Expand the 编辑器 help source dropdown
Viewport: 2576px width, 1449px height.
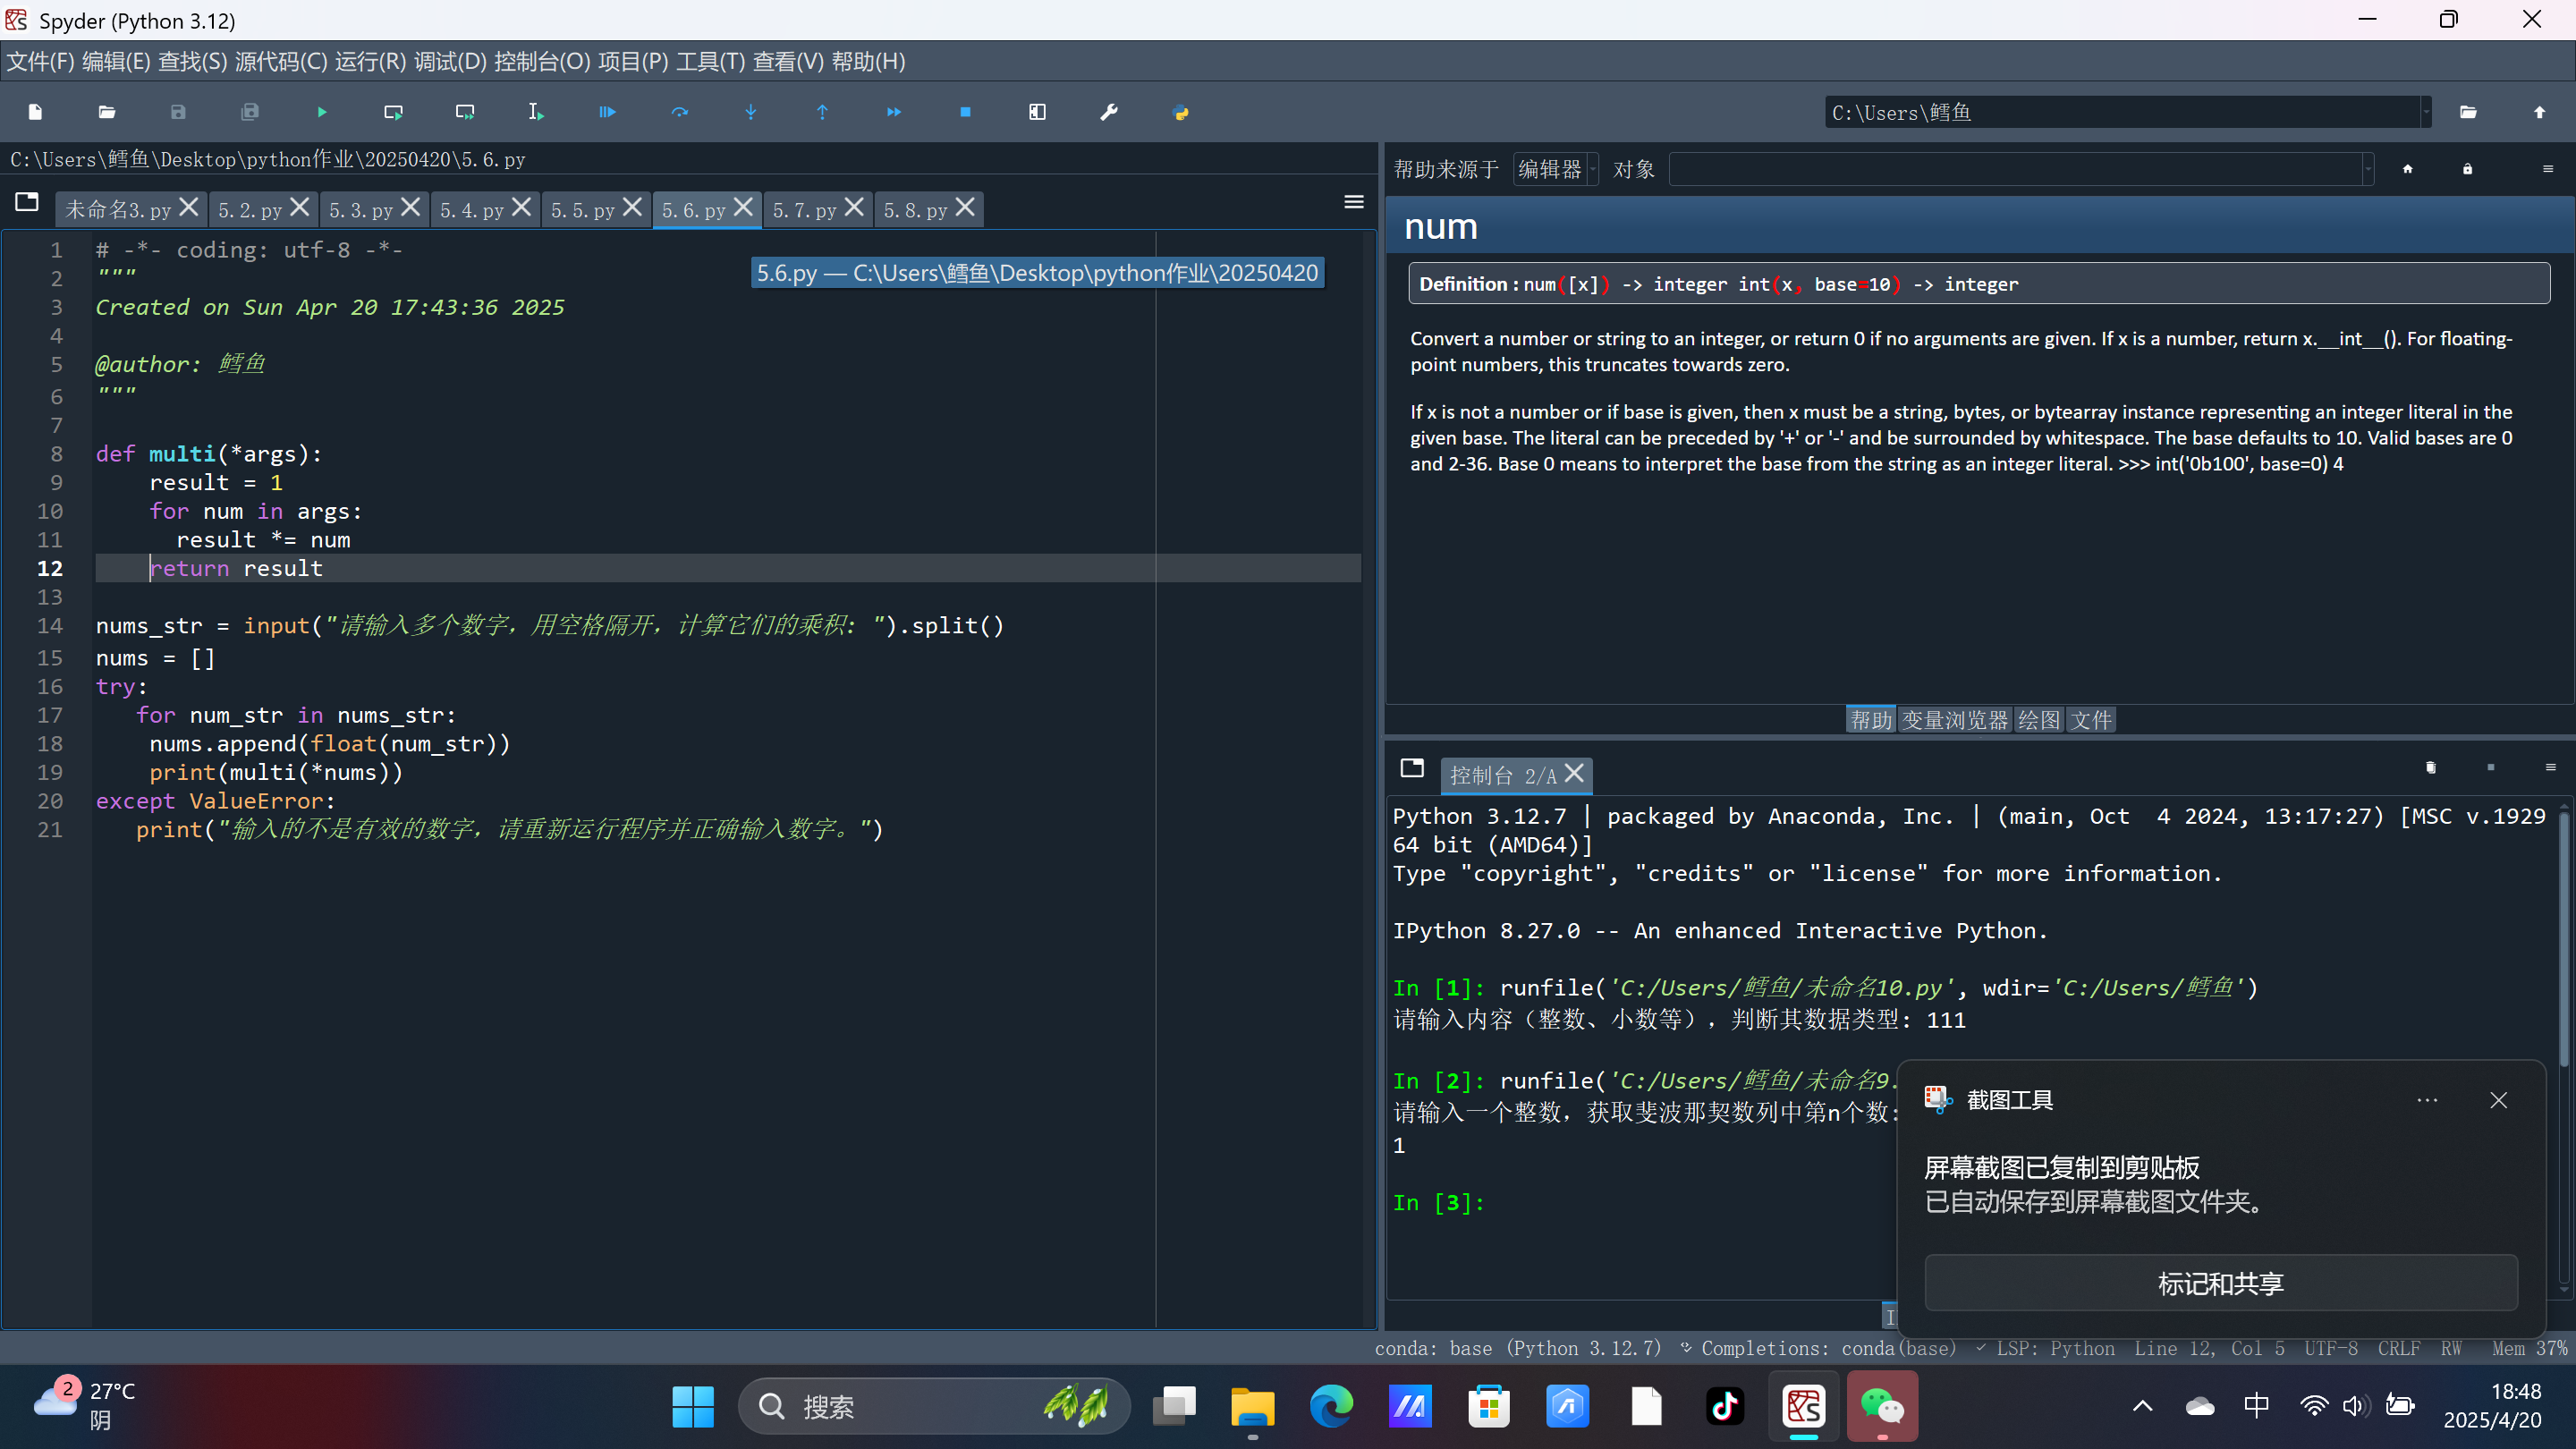(1556, 169)
